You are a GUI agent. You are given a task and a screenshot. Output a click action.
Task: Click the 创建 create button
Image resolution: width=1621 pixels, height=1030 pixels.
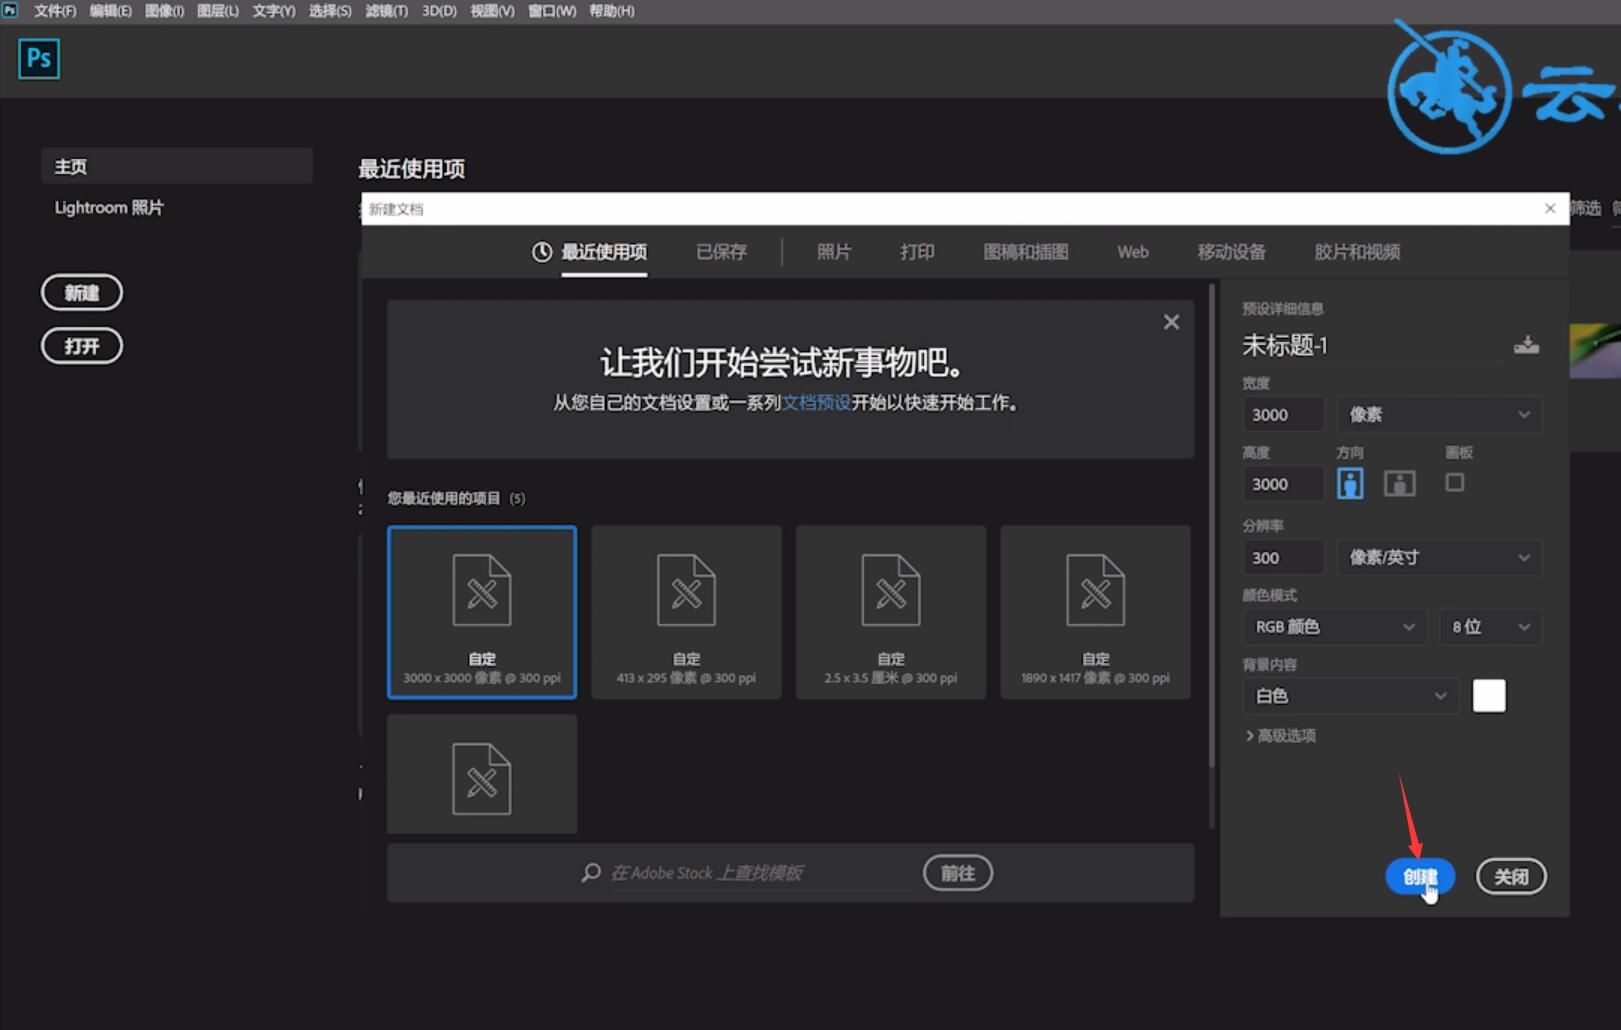tap(1420, 877)
